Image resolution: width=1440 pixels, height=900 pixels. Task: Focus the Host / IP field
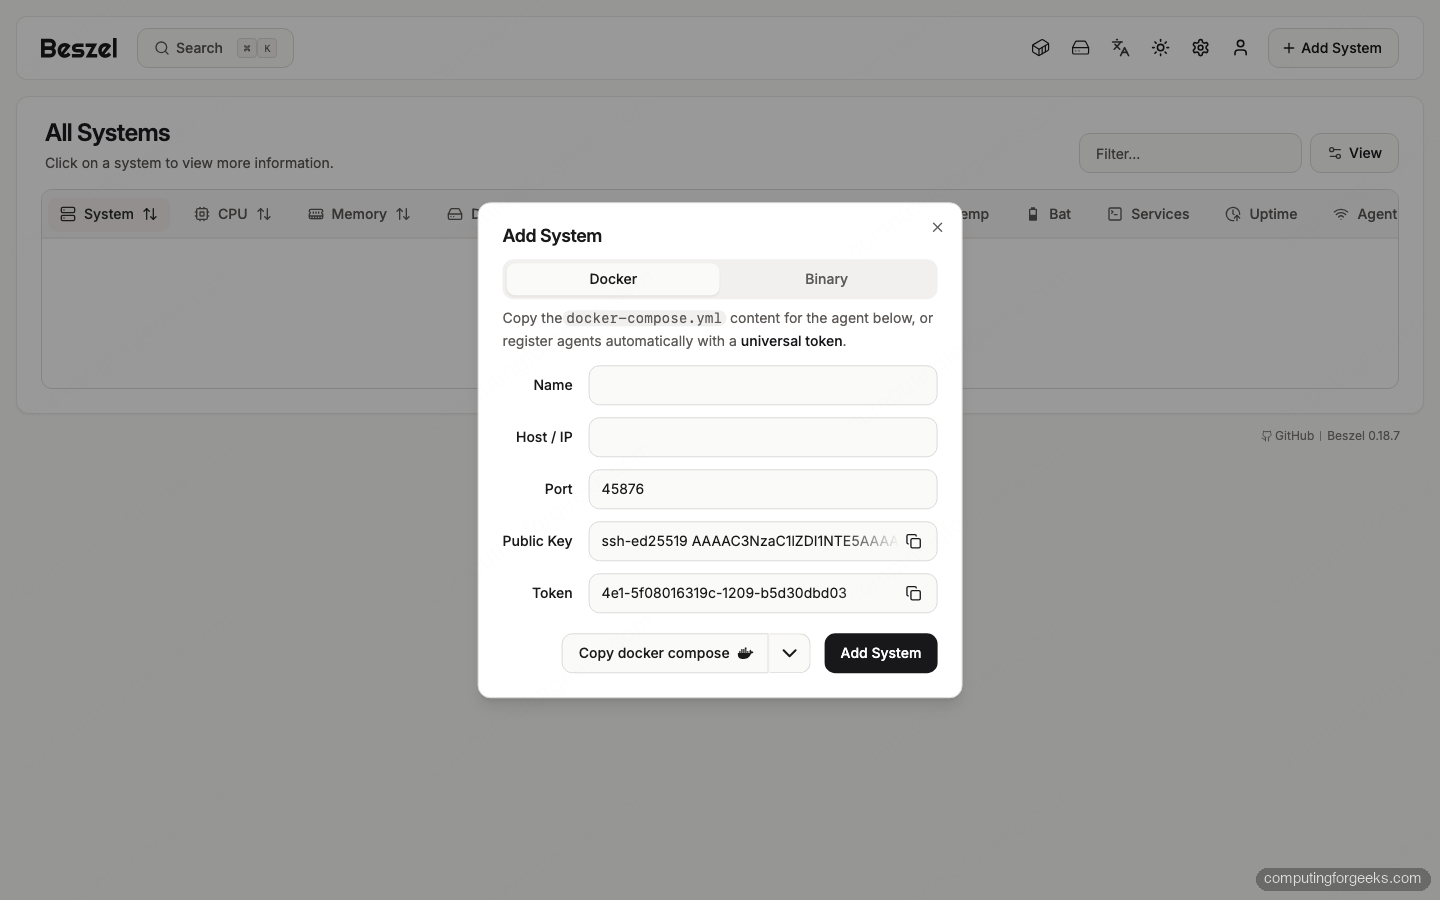coord(763,437)
